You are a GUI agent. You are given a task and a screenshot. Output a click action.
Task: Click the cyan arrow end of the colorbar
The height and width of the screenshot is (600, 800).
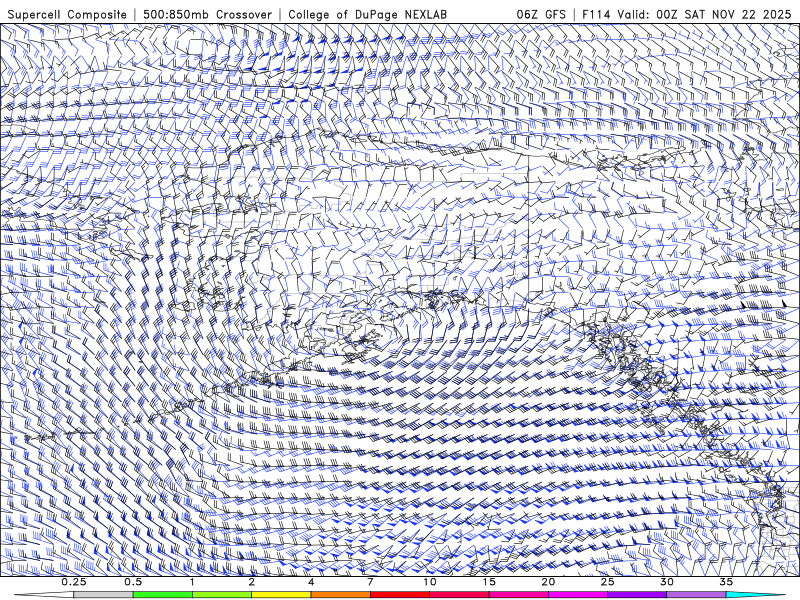(755, 595)
